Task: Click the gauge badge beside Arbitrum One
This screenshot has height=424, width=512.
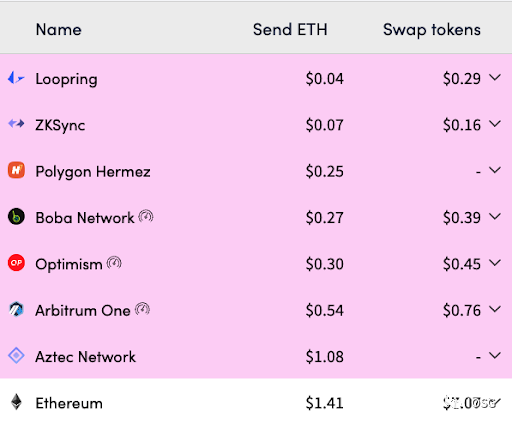Action: click(x=142, y=309)
